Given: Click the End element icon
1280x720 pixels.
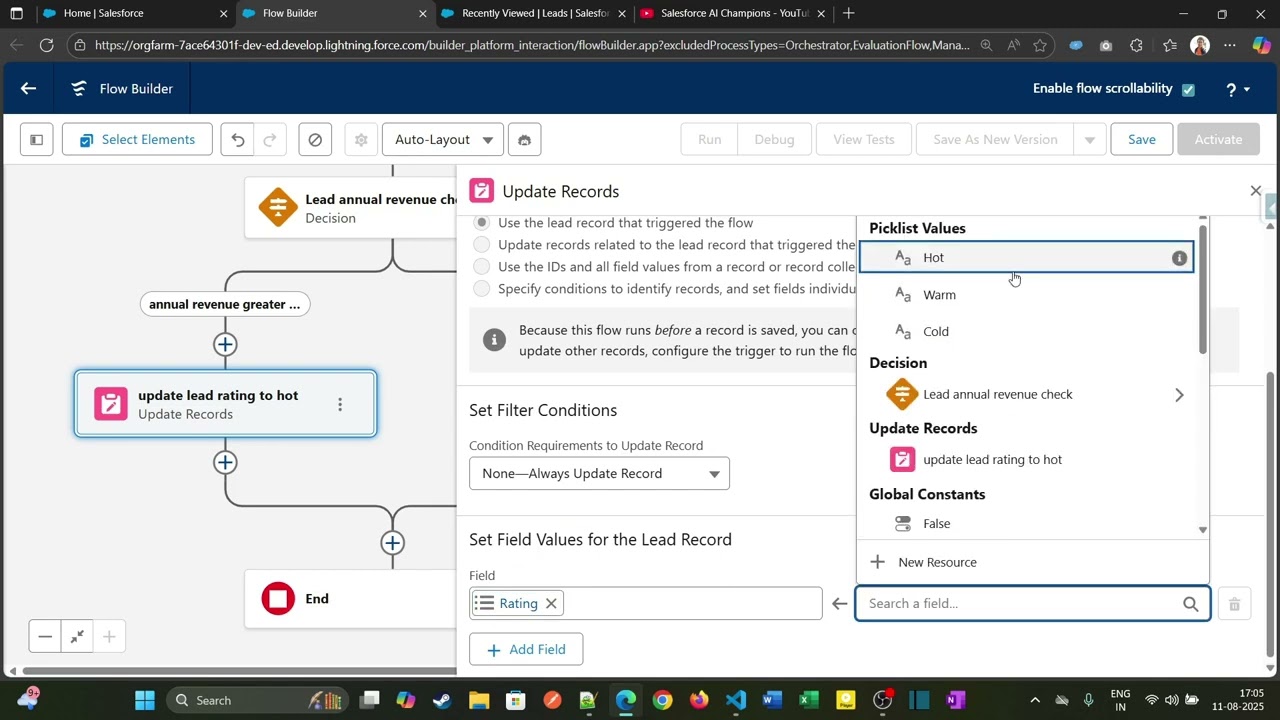Looking at the screenshot, I should pos(278,599).
